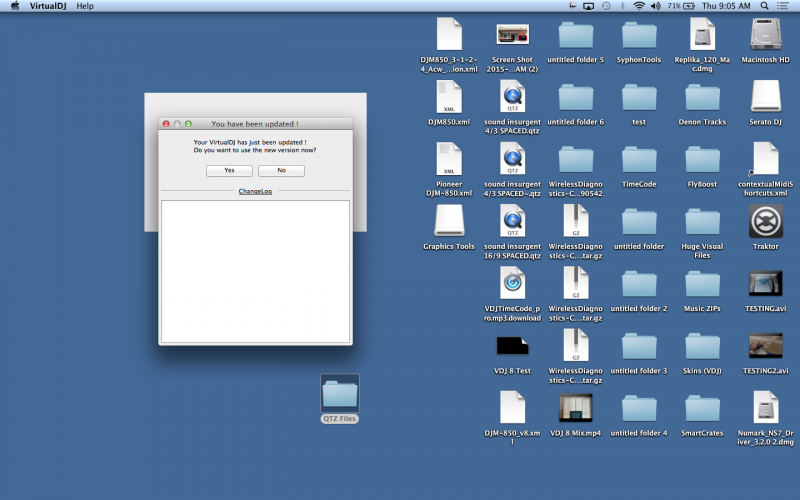Select VDJTimeCode_pro.mp3.download file
This screenshot has height=500, width=800.
coord(512,283)
